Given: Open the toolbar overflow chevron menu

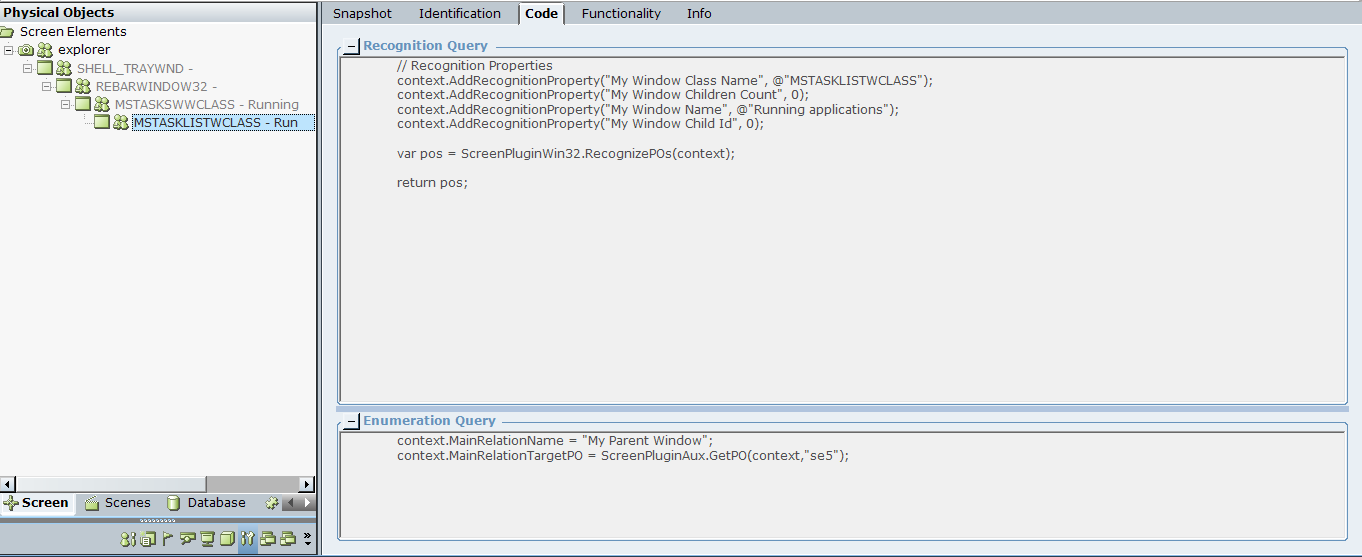Looking at the screenshot, I should [x=307, y=539].
